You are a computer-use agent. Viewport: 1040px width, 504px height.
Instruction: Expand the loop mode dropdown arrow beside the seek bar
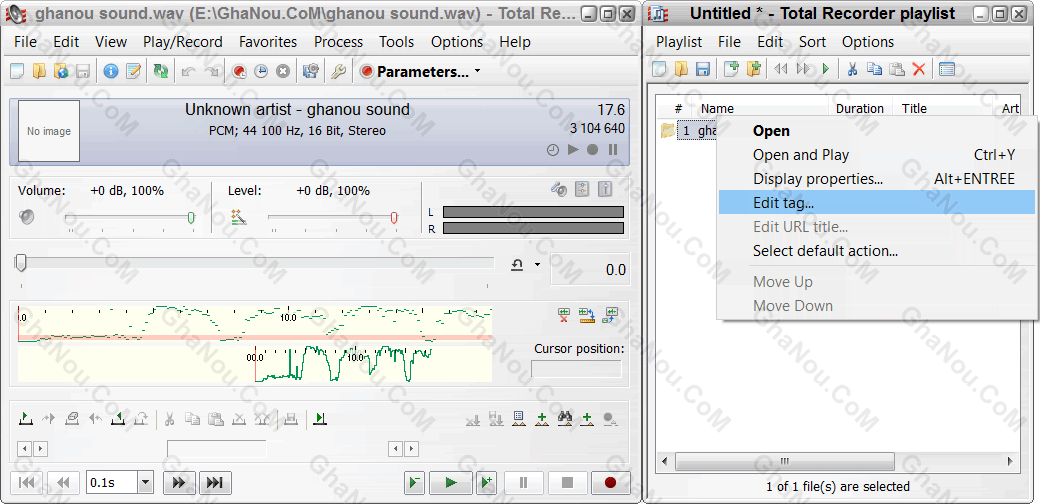point(537,265)
